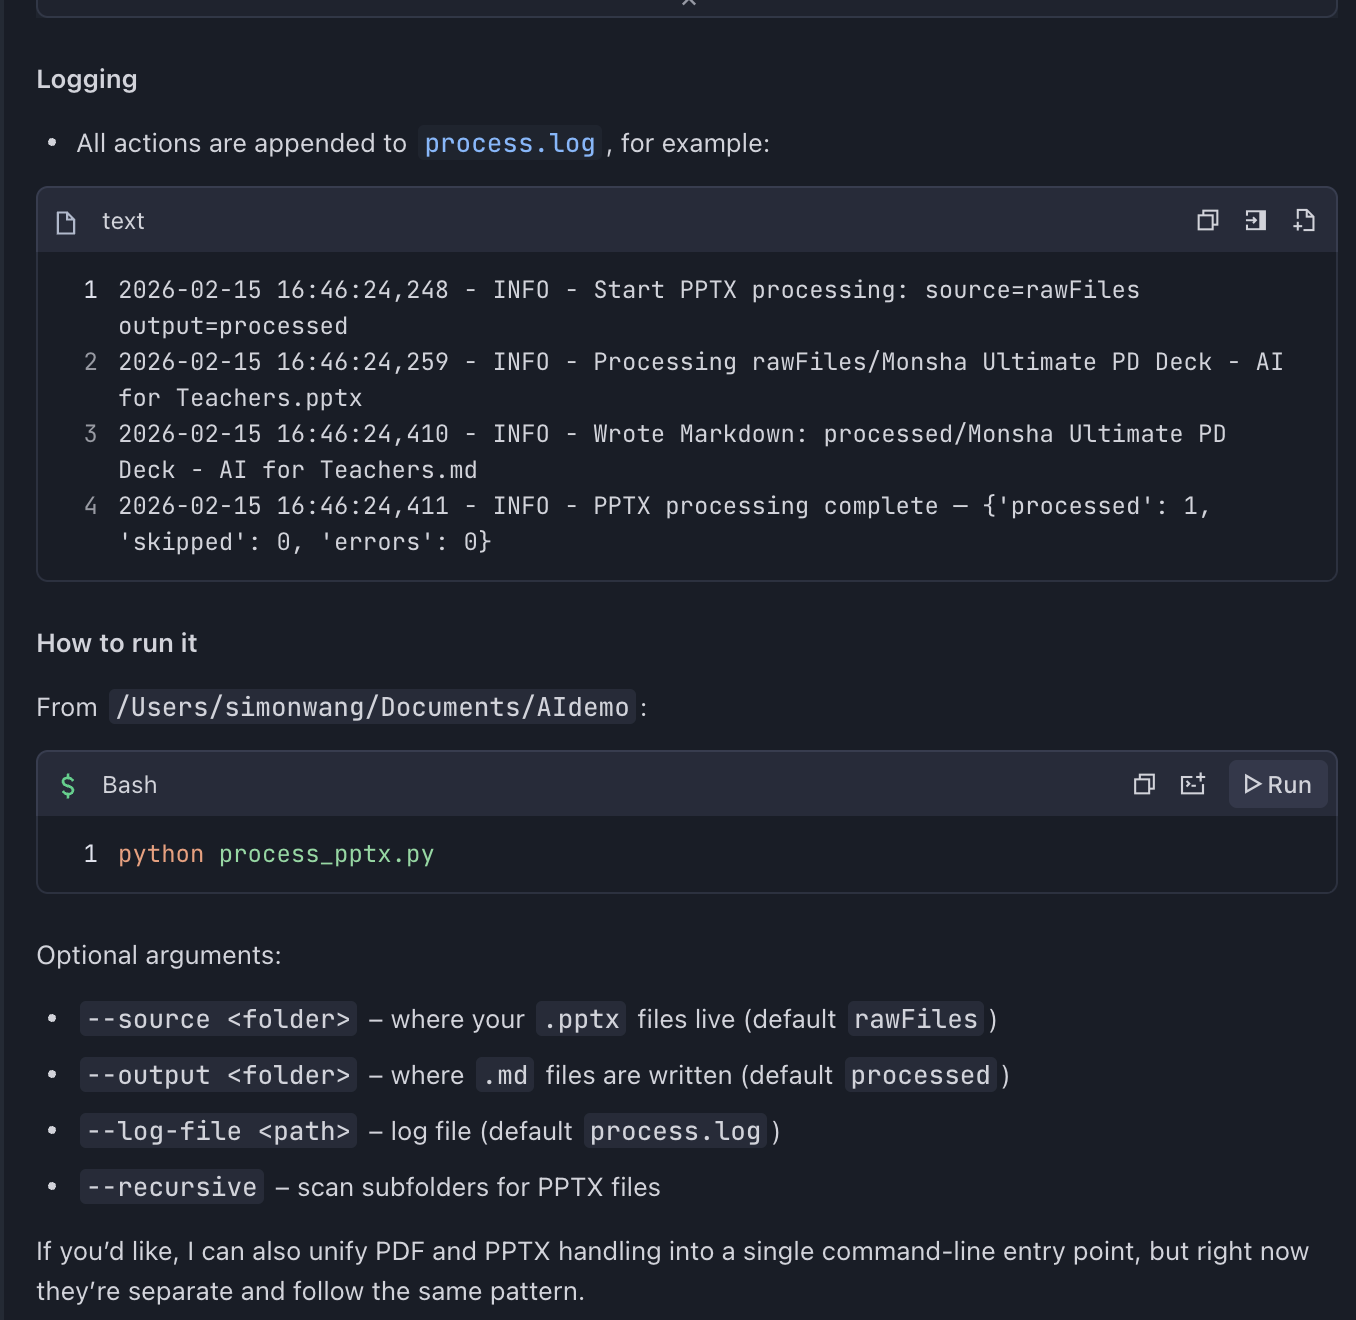Run the python process_pptx.py command

(x=1277, y=785)
